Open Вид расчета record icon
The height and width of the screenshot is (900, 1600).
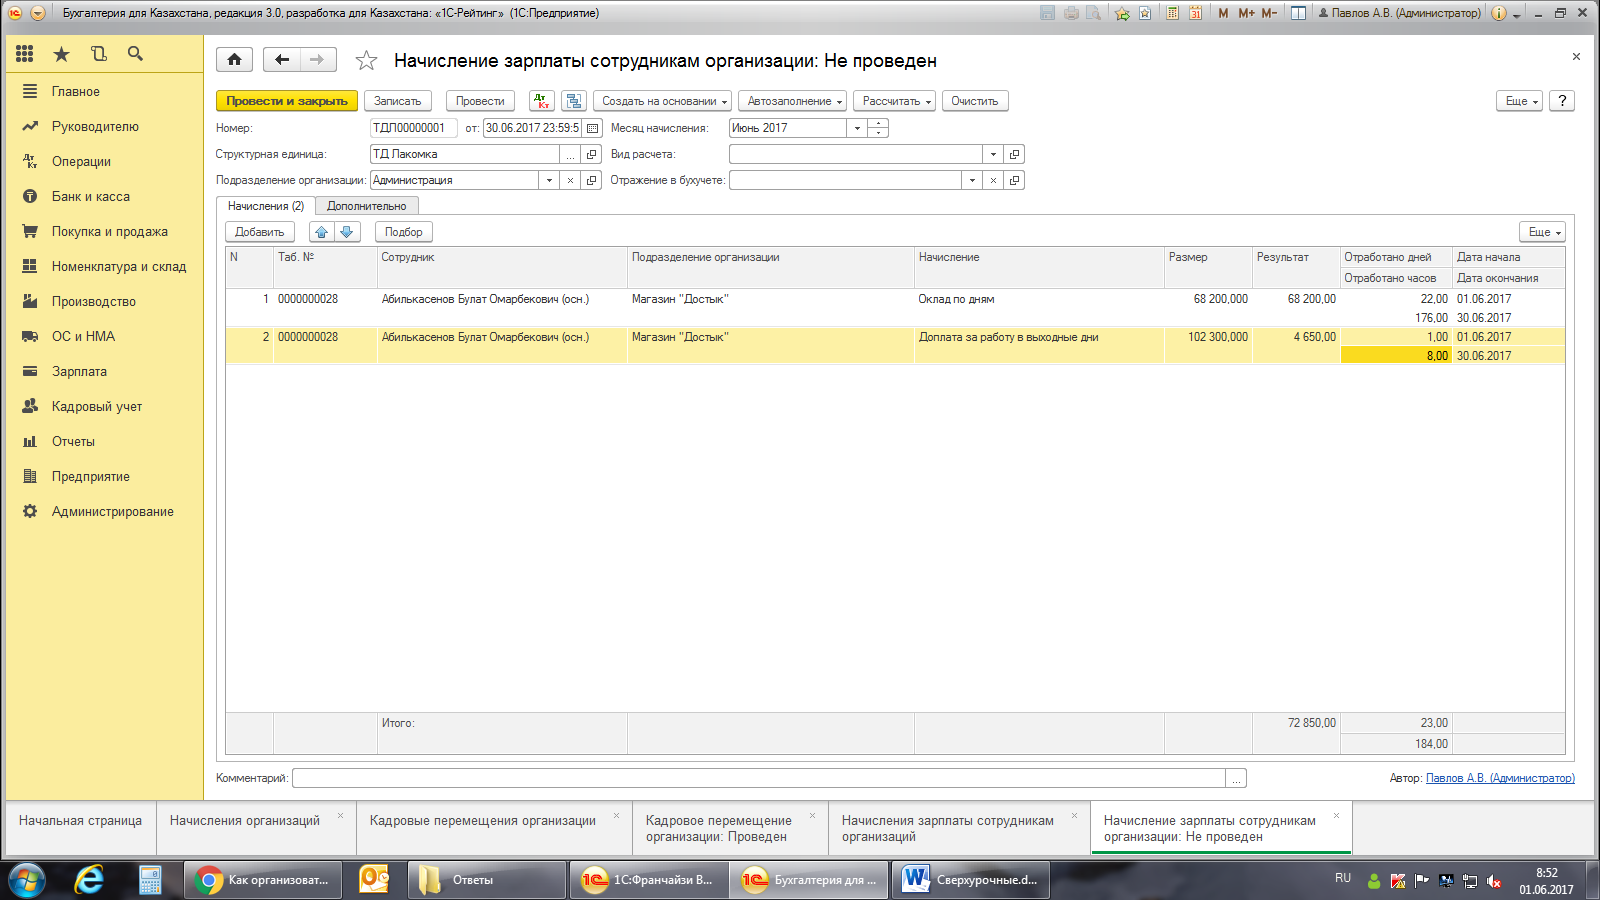[x=1015, y=154]
